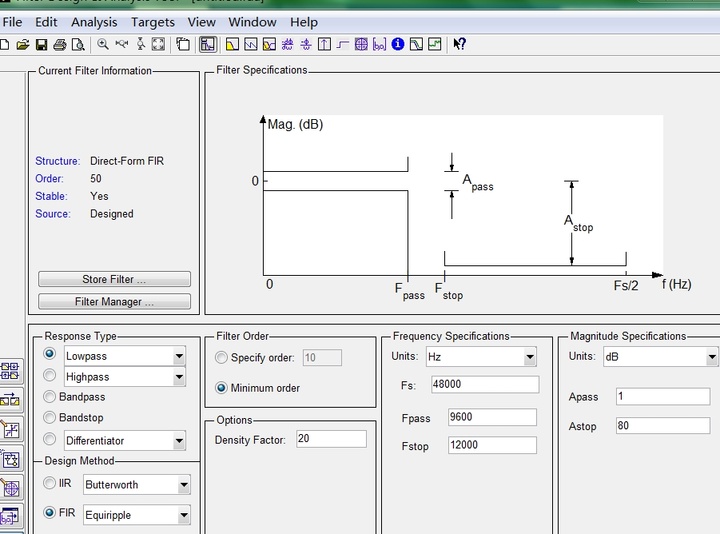The height and width of the screenshot is (534, 720).
Task: Open Filter Information with the blue i icon
Action: pos(398,44)
